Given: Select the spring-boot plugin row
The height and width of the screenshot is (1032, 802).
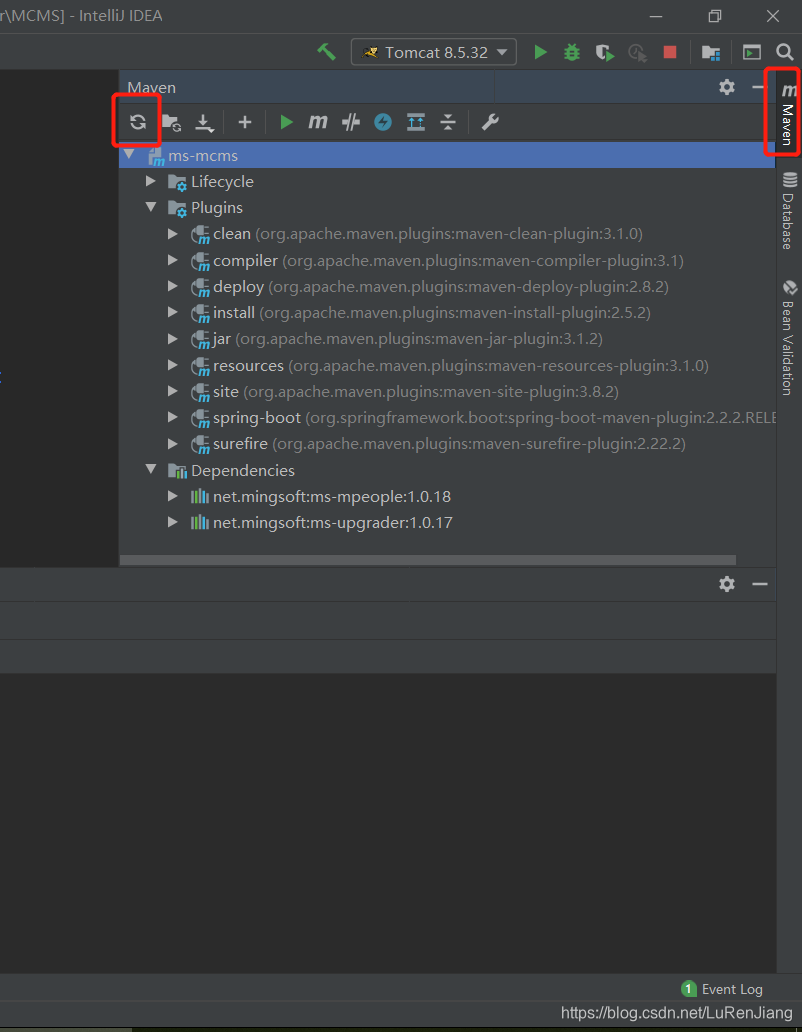Looking at the screenshot, I should (447, 418).
